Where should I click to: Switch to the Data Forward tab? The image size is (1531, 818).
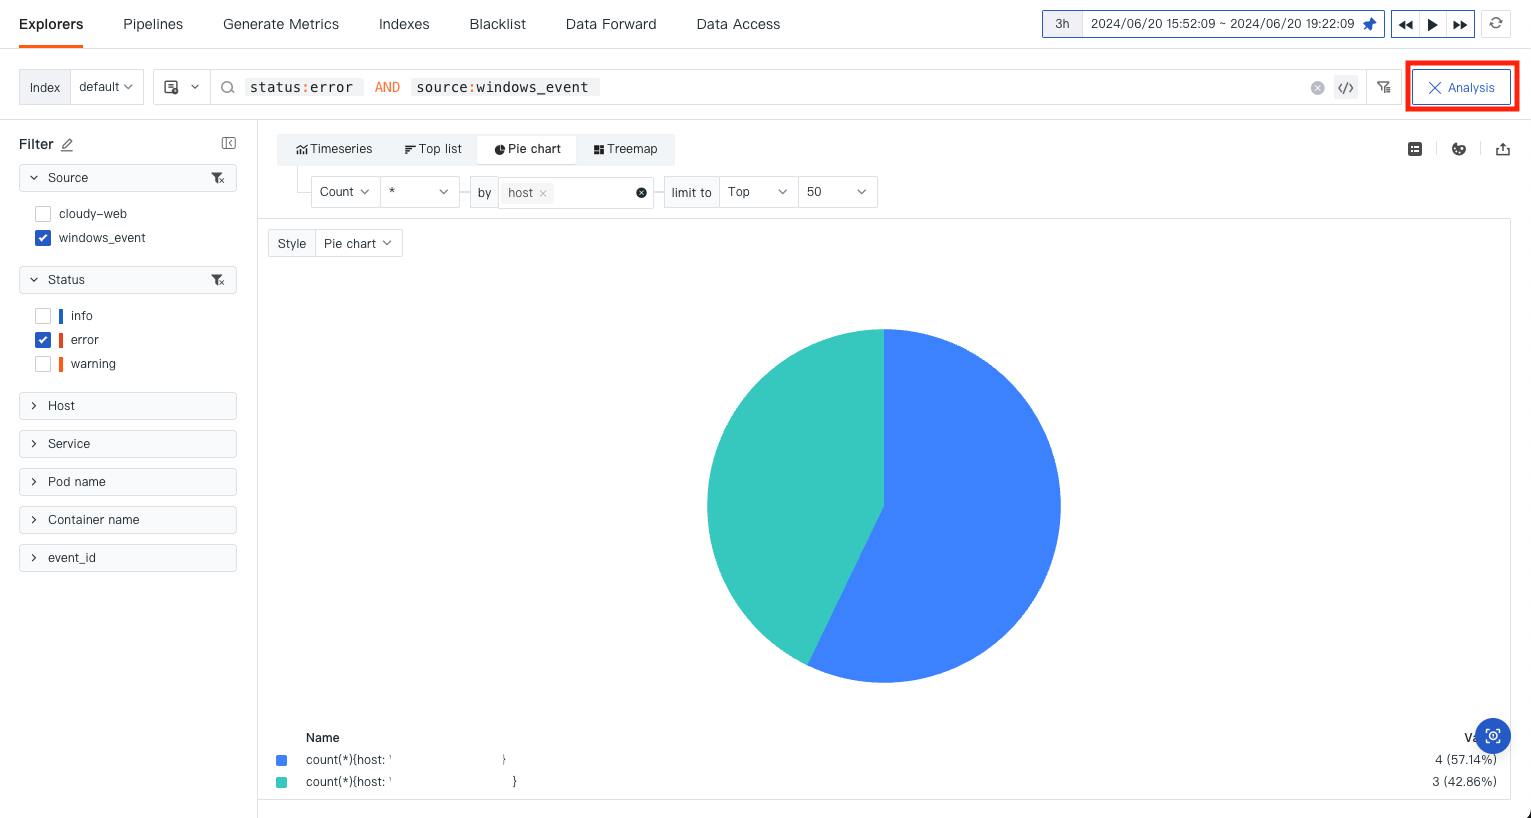click(x=611, y=24)
